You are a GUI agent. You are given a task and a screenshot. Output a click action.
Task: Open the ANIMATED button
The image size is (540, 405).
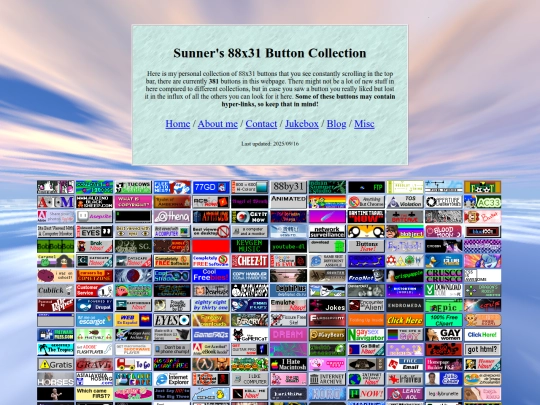click(x=289, y=202)
